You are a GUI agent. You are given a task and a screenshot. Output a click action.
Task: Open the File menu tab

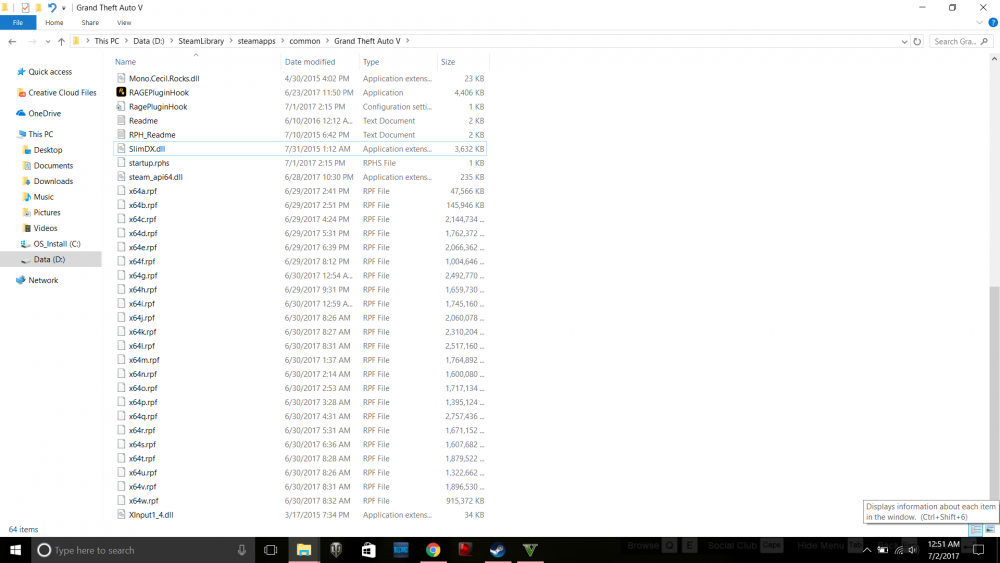coord(18,22)
